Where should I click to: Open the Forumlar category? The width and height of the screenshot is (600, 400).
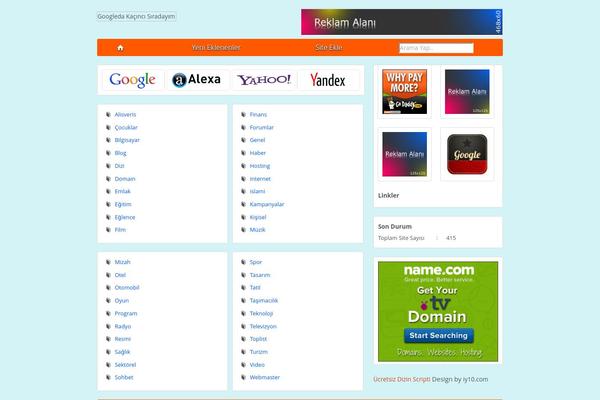pyautogui.click(x=262, y=127)
